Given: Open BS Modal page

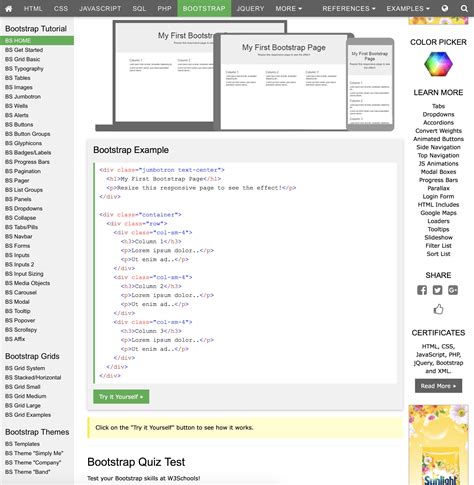Looking at the screenshot, I should pos(17,302).
